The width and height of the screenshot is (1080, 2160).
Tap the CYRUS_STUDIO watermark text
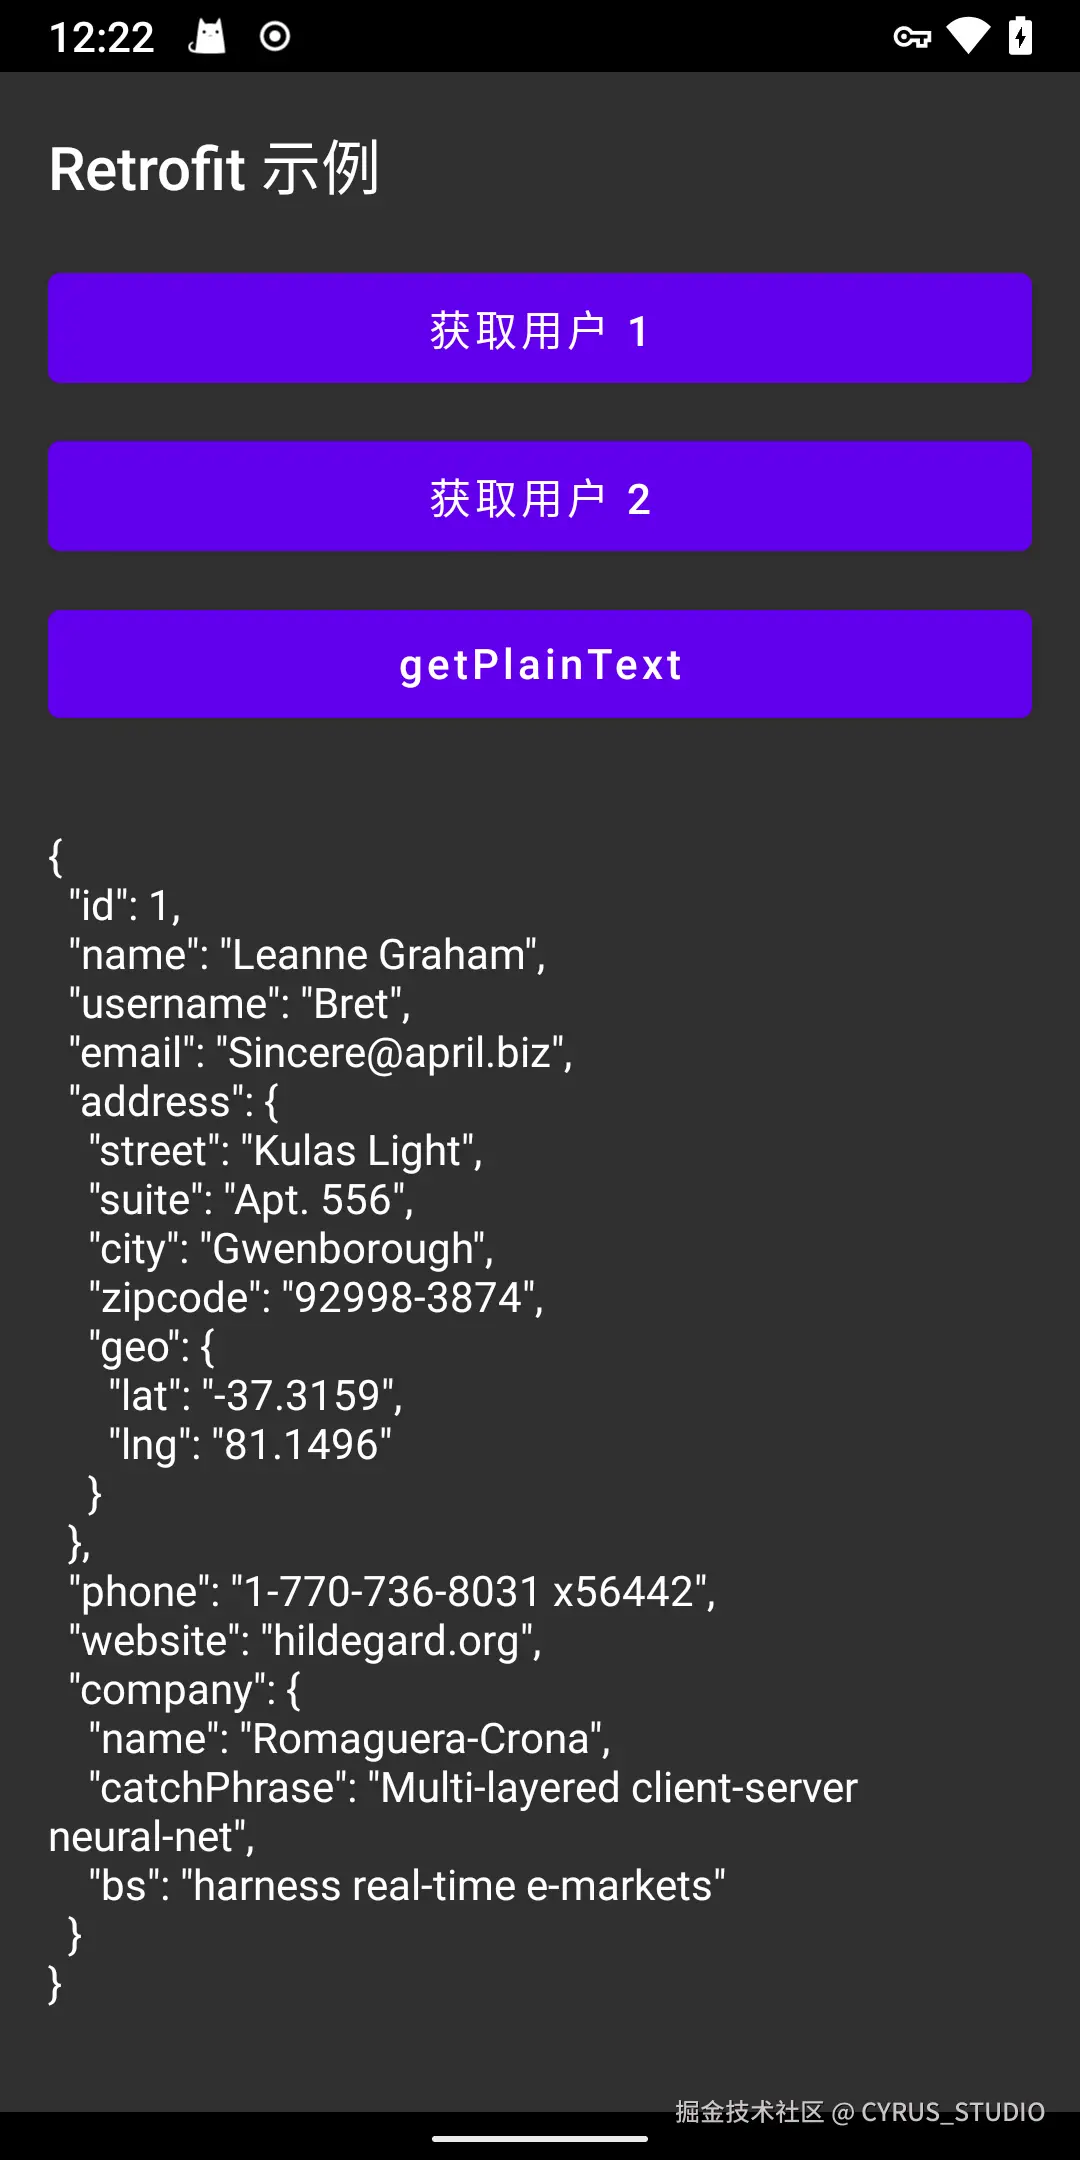952,2112
